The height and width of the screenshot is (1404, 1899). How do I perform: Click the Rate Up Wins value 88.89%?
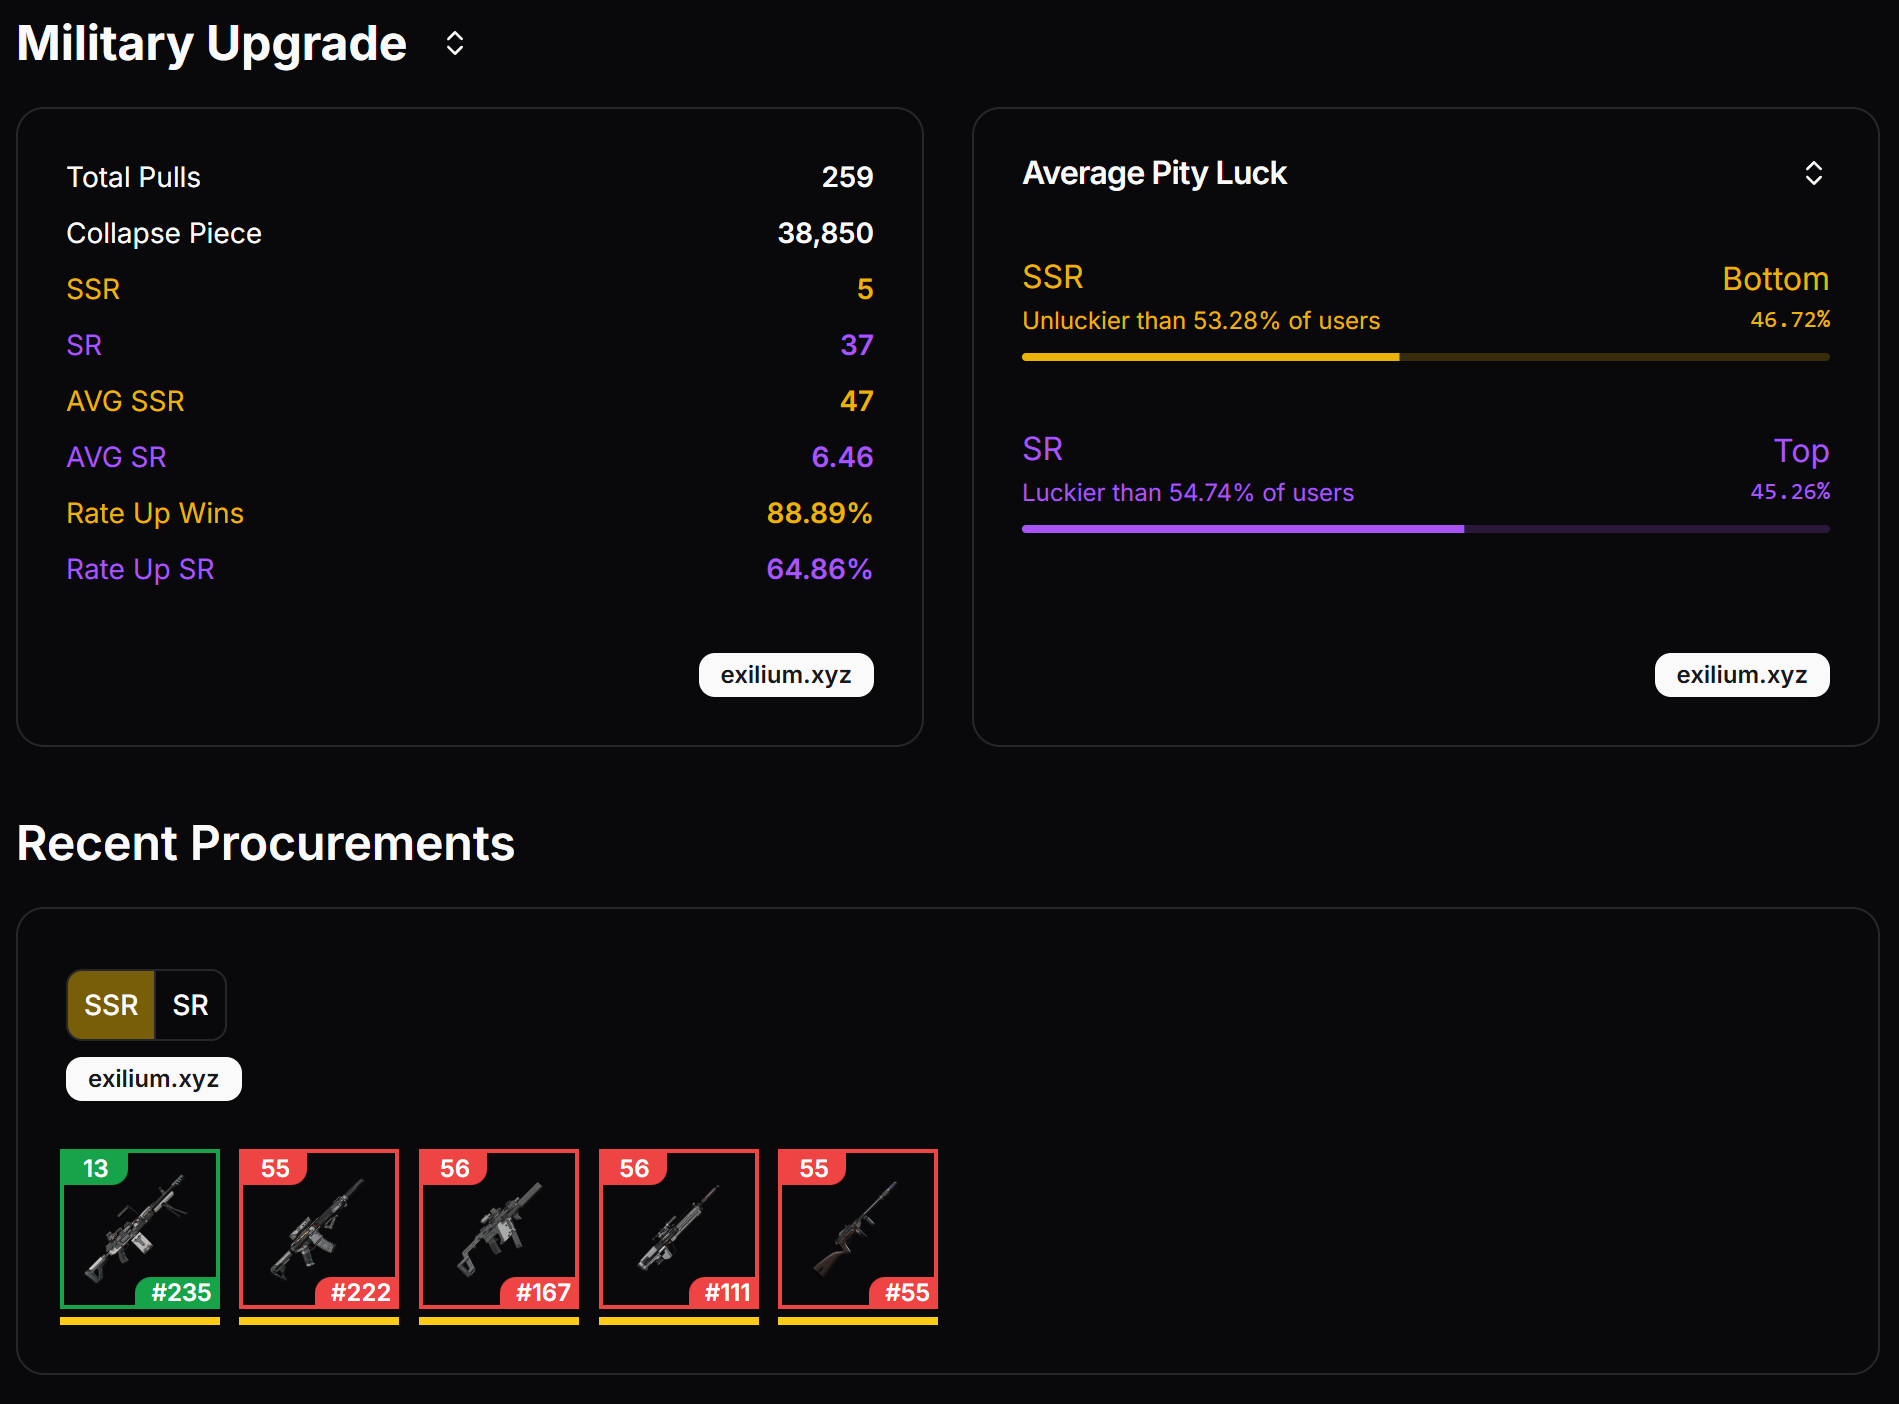819,513
